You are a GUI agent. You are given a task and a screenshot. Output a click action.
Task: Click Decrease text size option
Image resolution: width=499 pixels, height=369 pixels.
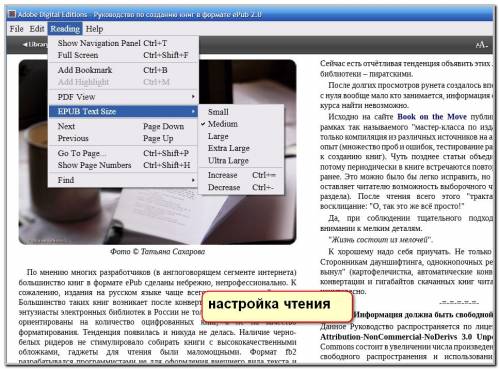(241, 187)
